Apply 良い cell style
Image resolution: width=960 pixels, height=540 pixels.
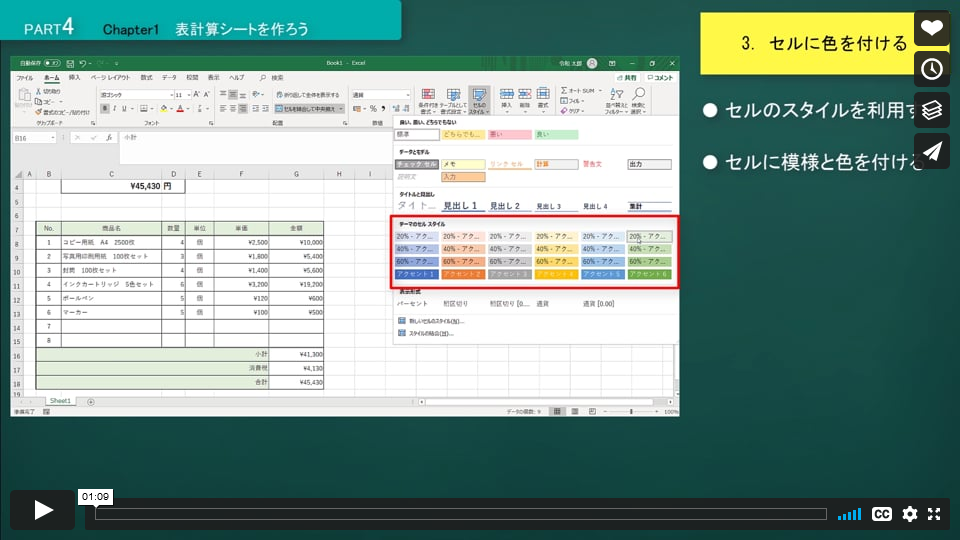pyautogui.click(x=556, y=134)
